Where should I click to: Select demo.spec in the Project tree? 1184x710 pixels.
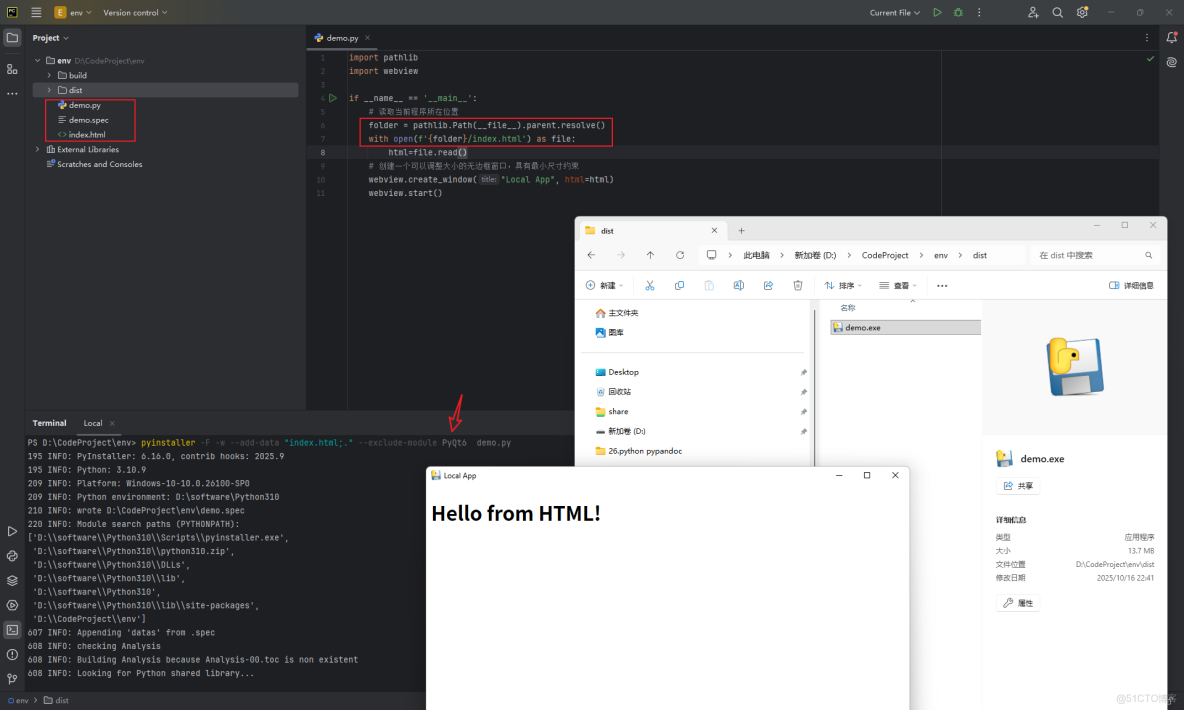click(91, 119)
